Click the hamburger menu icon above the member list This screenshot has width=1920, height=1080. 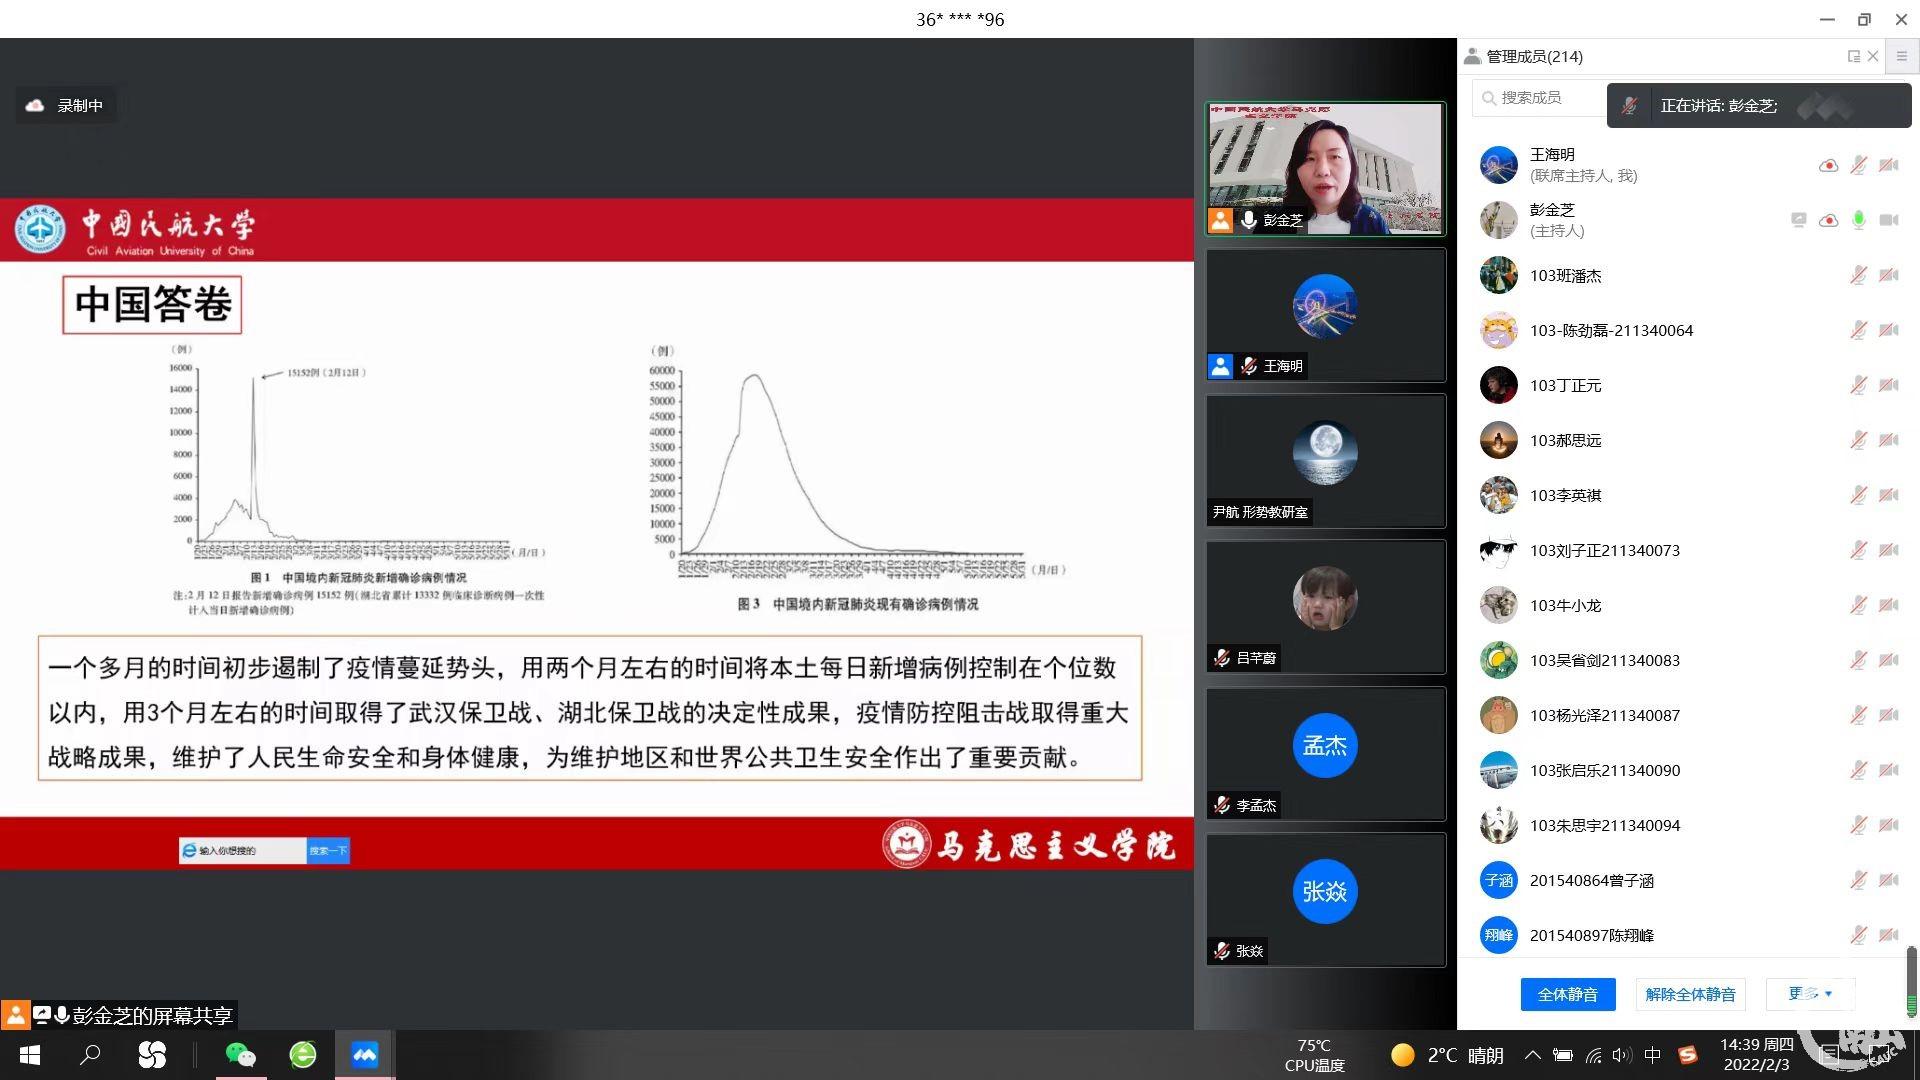pos(1902,57)
